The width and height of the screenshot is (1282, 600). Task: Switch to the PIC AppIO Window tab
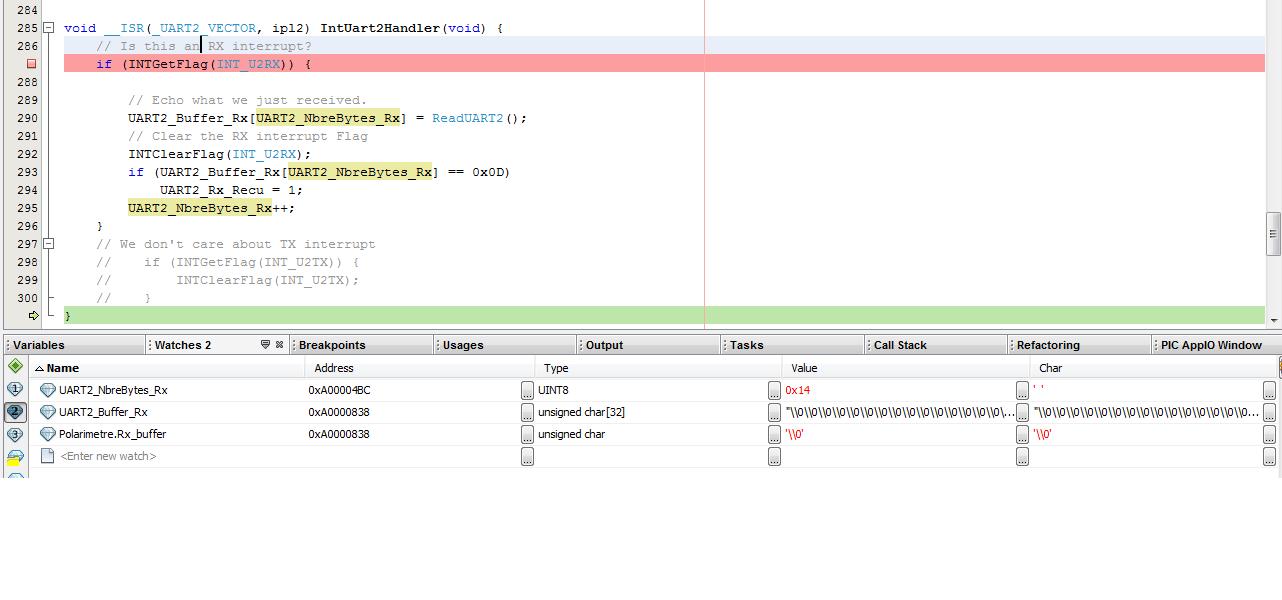click(1217, 345)
